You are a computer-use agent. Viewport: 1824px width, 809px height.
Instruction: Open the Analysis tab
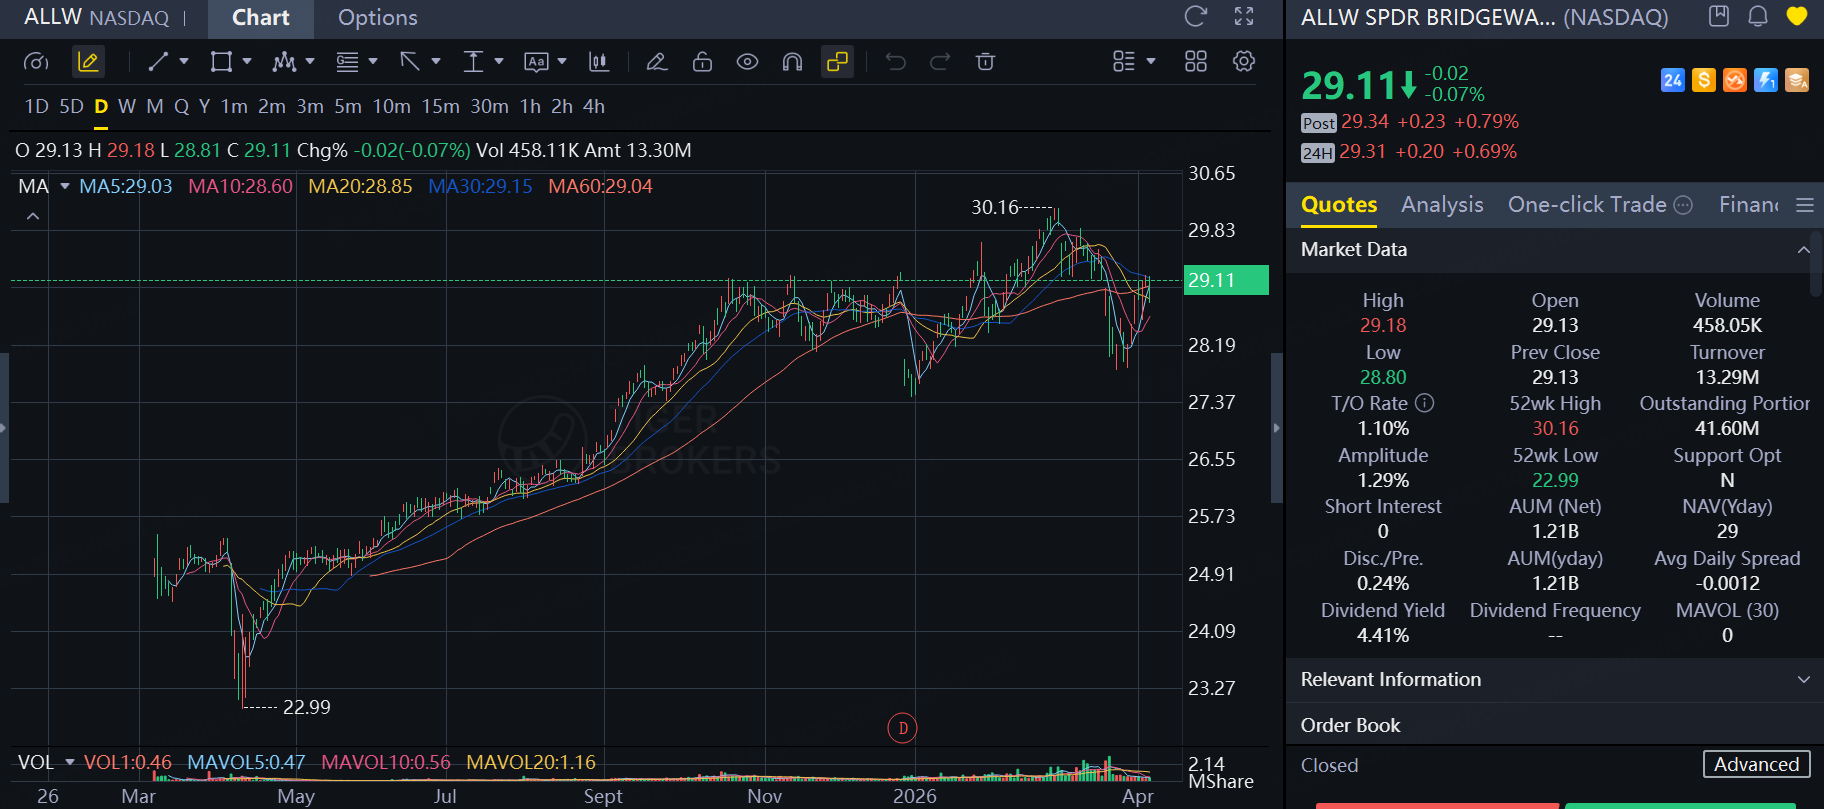(1441, 205)
